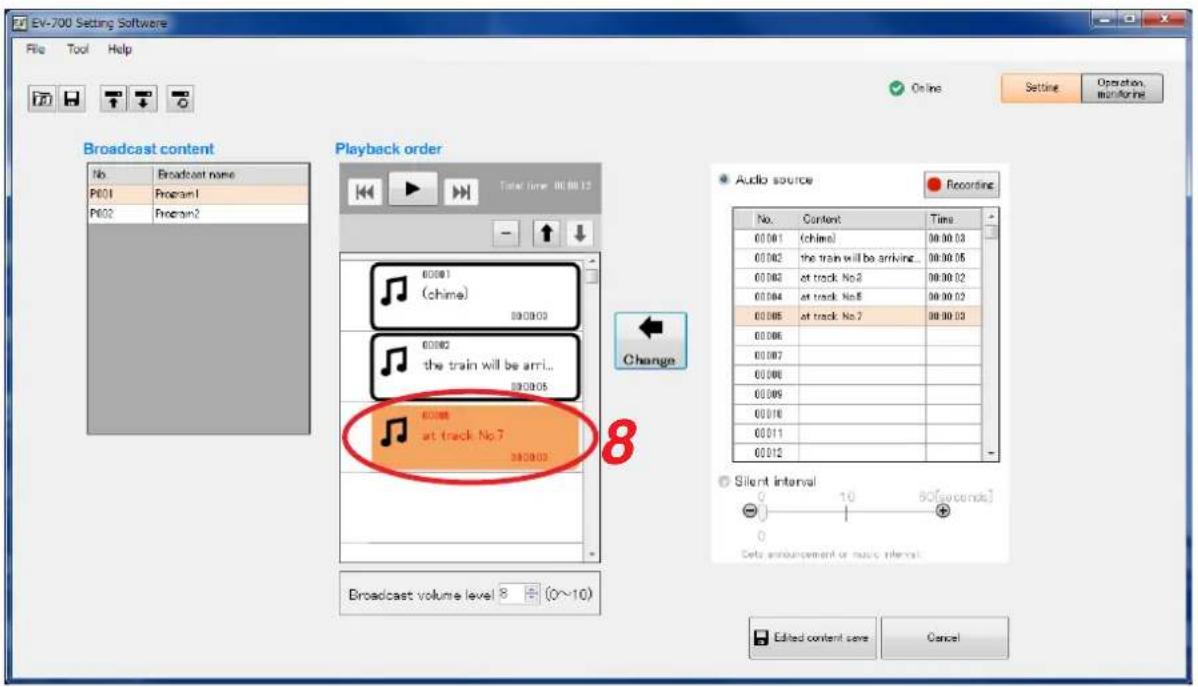The image size is (1198, 687).
Task: Select Program1 in Broadcast content
Action: (x=199, y=194)
